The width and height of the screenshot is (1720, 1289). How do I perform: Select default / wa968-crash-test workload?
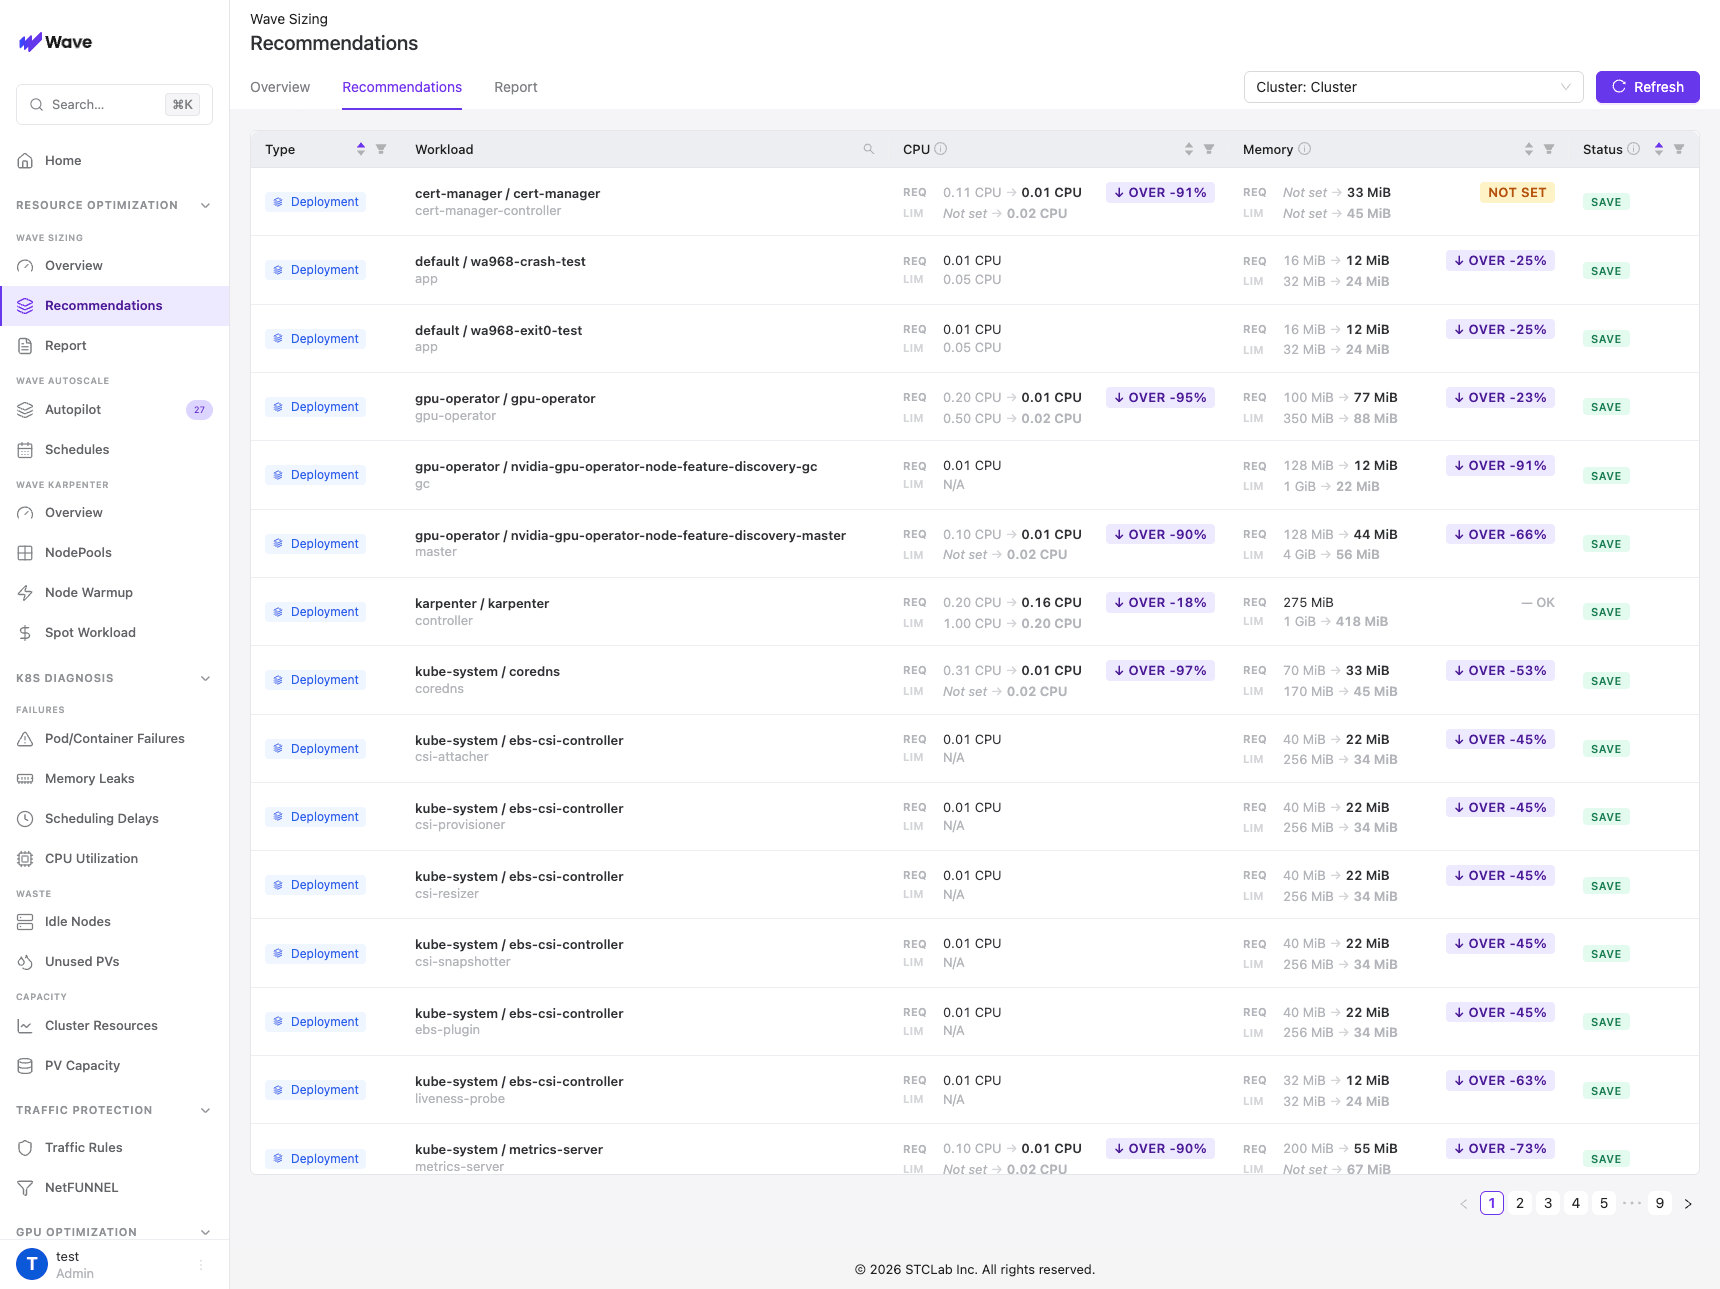point(500,261)
